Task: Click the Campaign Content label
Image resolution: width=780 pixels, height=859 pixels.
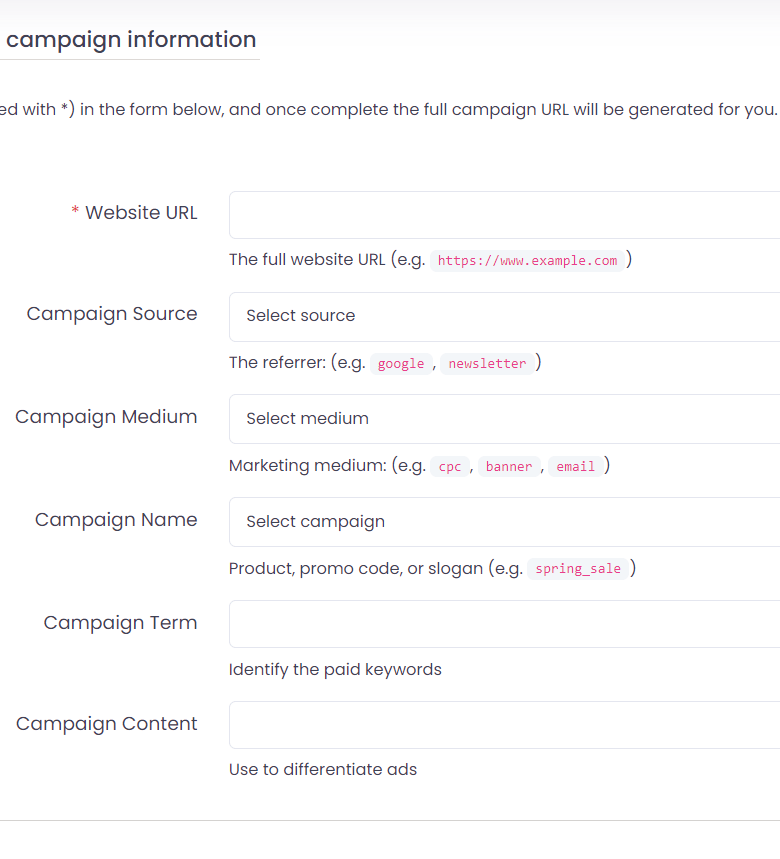Action: [107, 724]
